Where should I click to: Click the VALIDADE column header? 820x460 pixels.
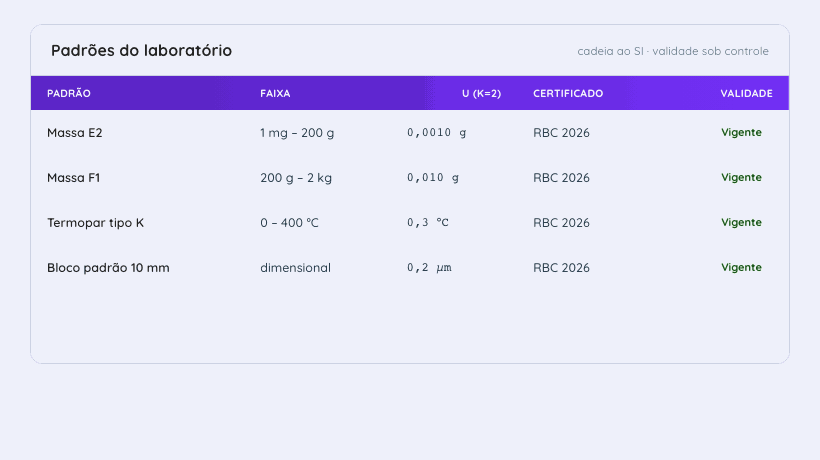(746, 94)
